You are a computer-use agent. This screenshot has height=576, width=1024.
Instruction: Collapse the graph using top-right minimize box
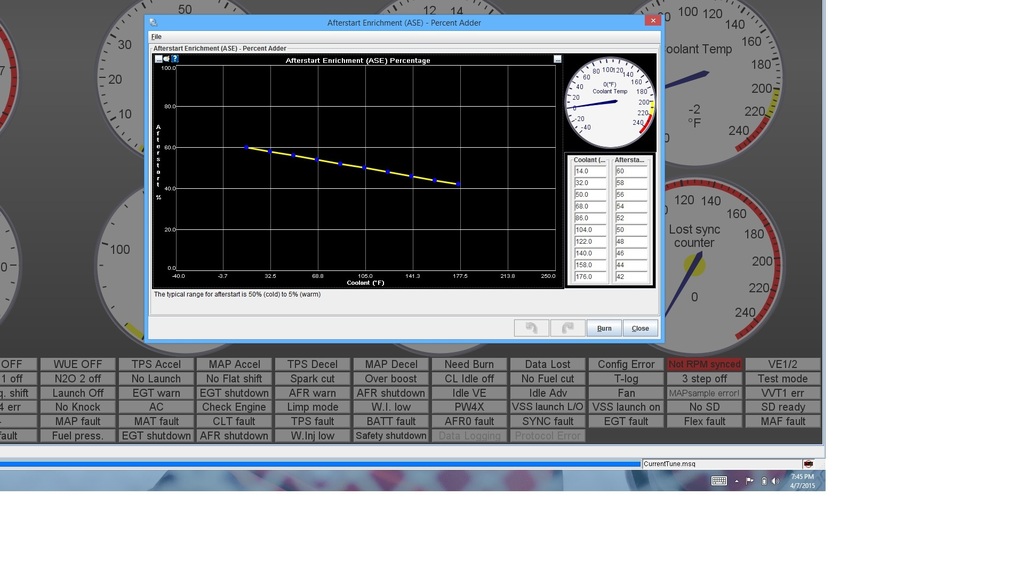pos(558,59)
